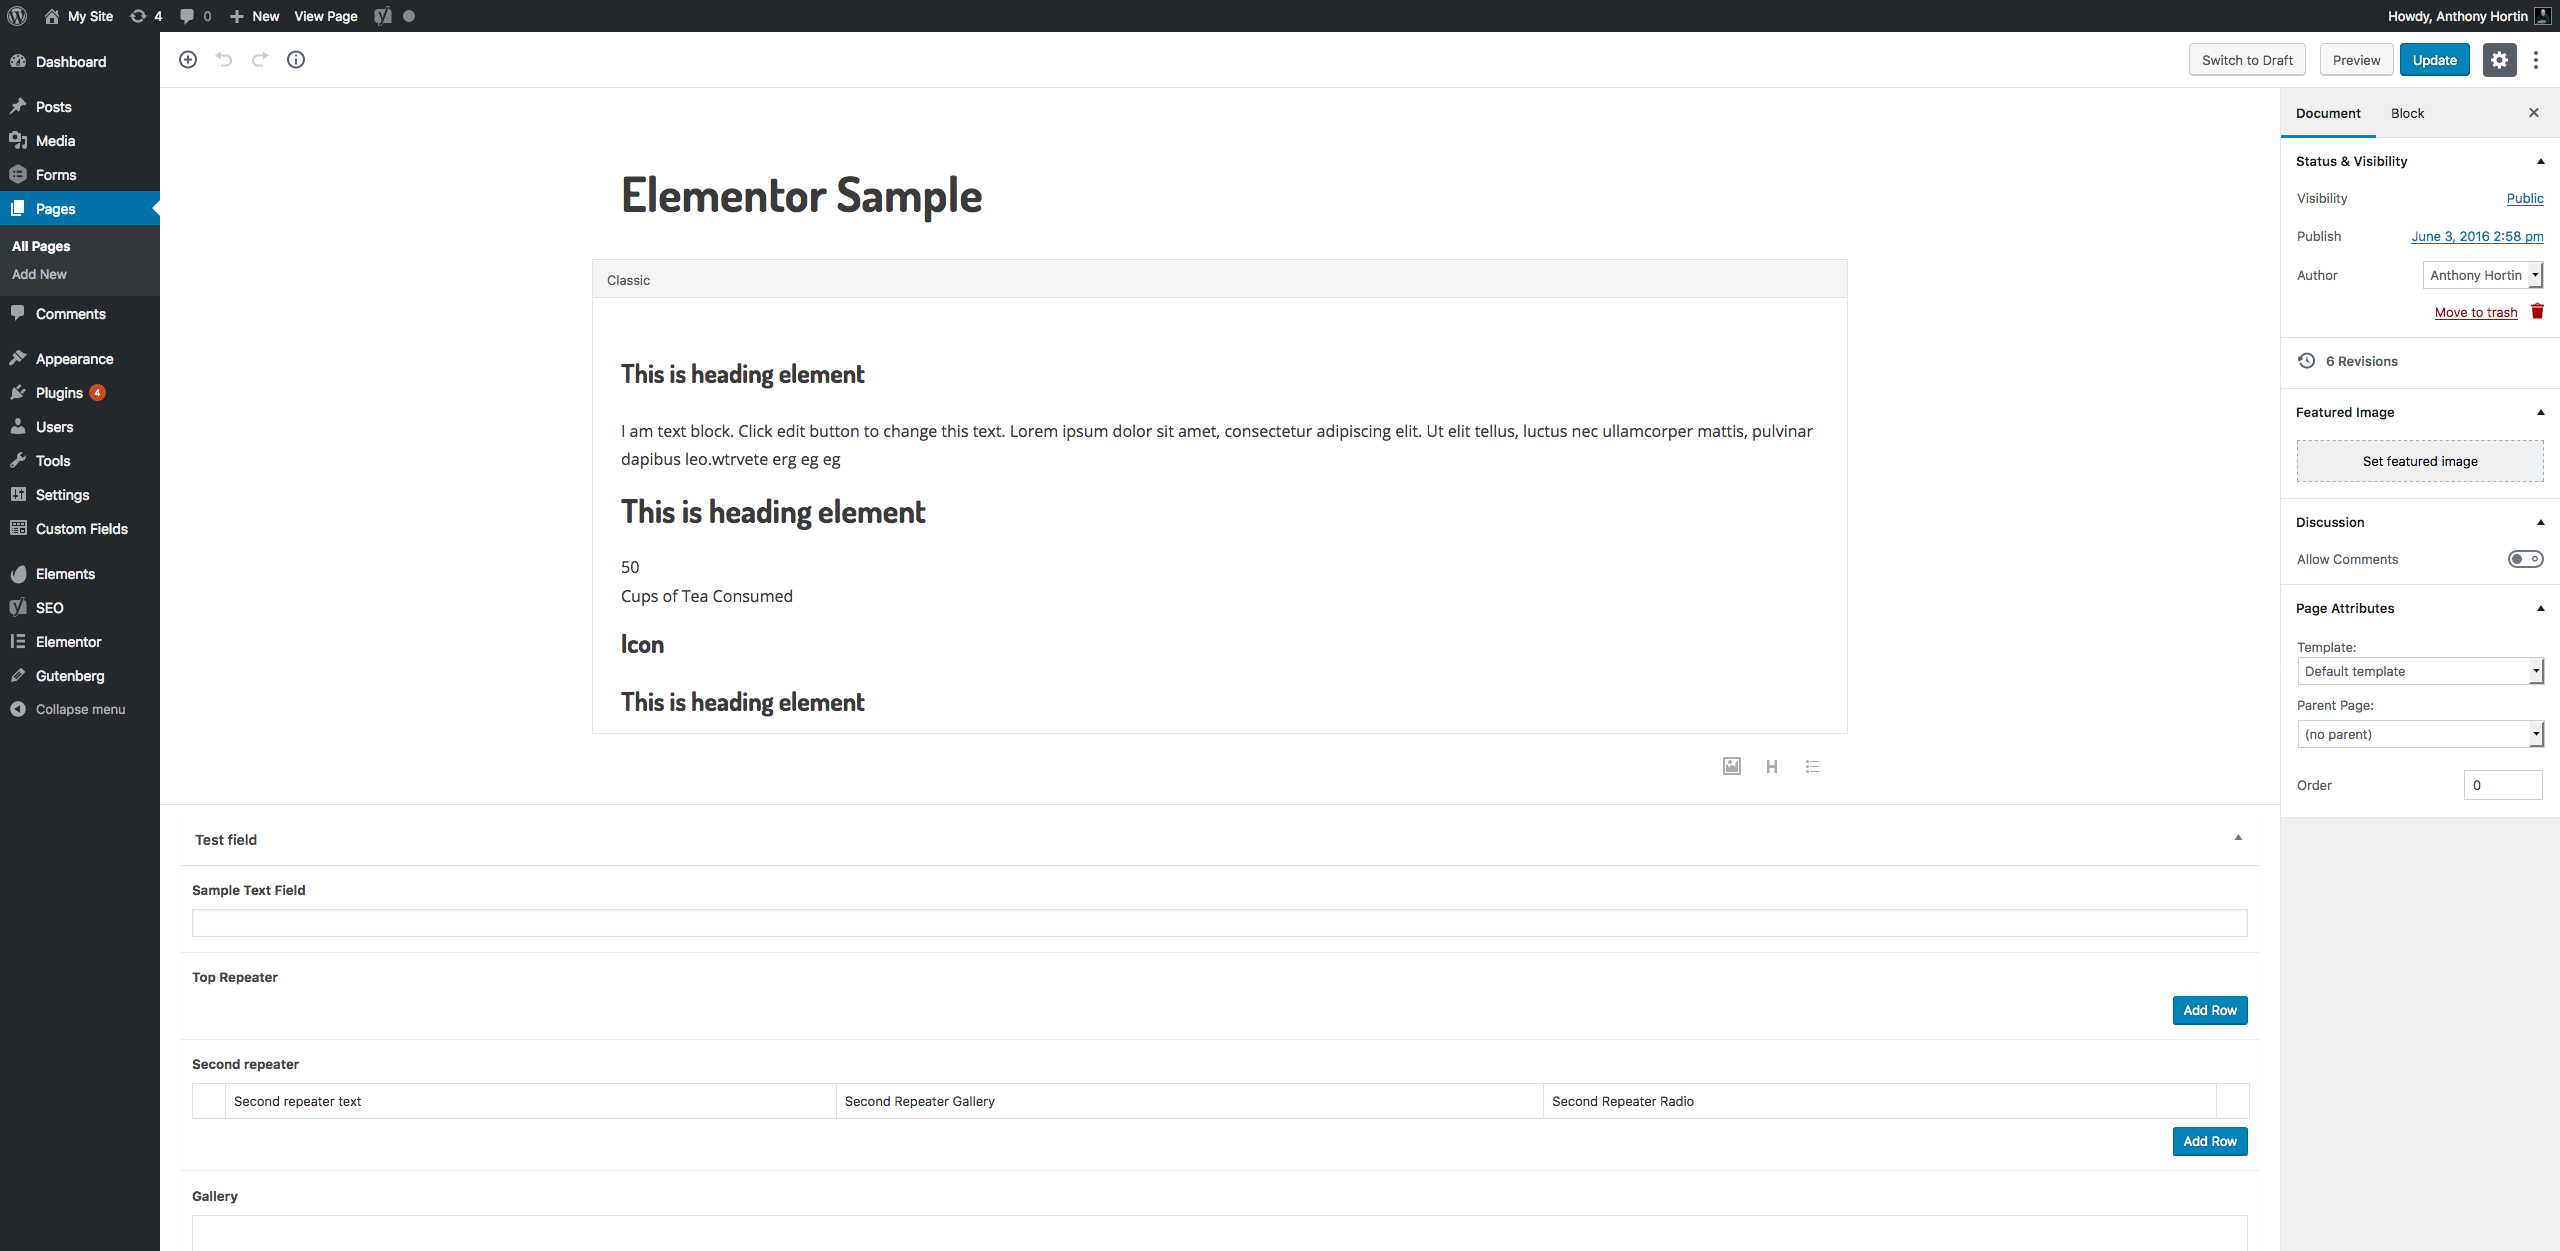
Task: Collapse the Test field meta box
Action: pyautogui.click(x=2238, y=838)
